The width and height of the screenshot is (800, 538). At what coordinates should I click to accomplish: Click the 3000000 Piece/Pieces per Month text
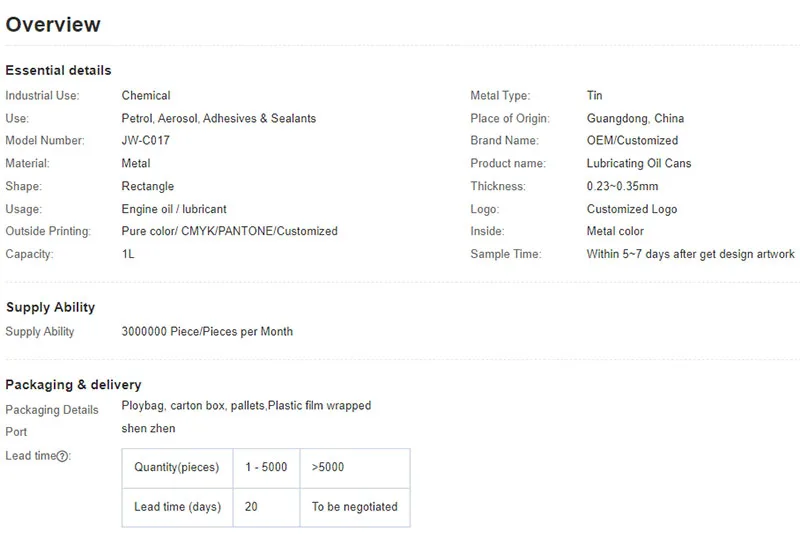click(207, 331)
